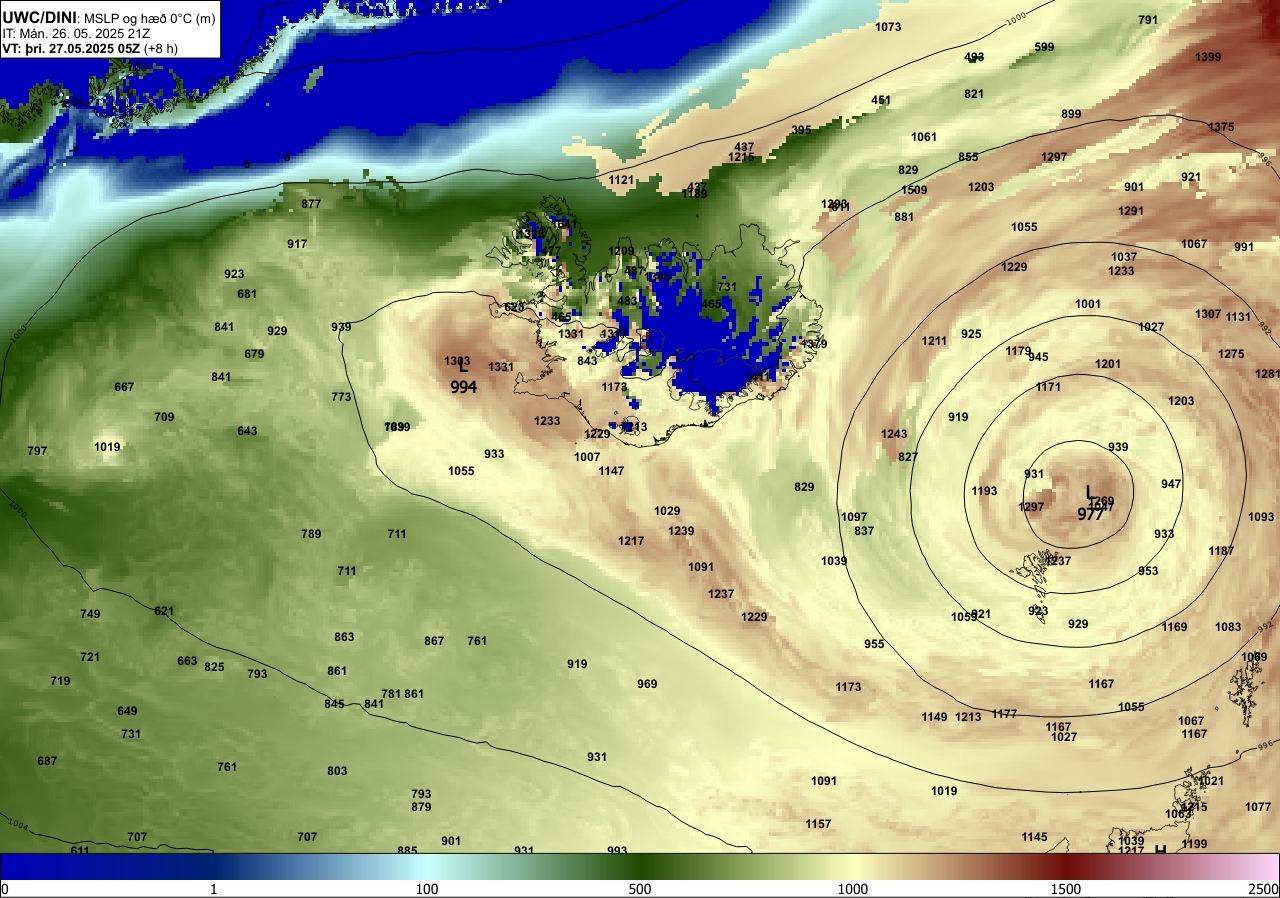
Task: Click the height value 1379
Action: 814,344
